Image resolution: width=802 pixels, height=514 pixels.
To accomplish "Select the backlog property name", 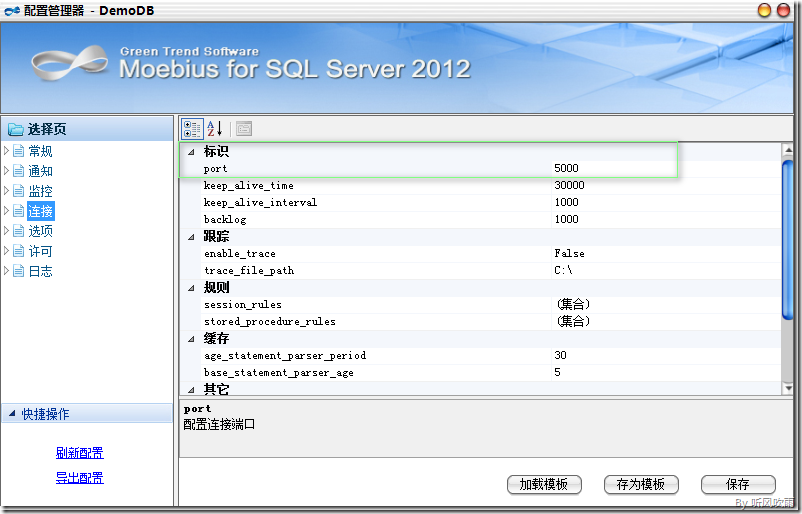I will [x=225, y=219].
